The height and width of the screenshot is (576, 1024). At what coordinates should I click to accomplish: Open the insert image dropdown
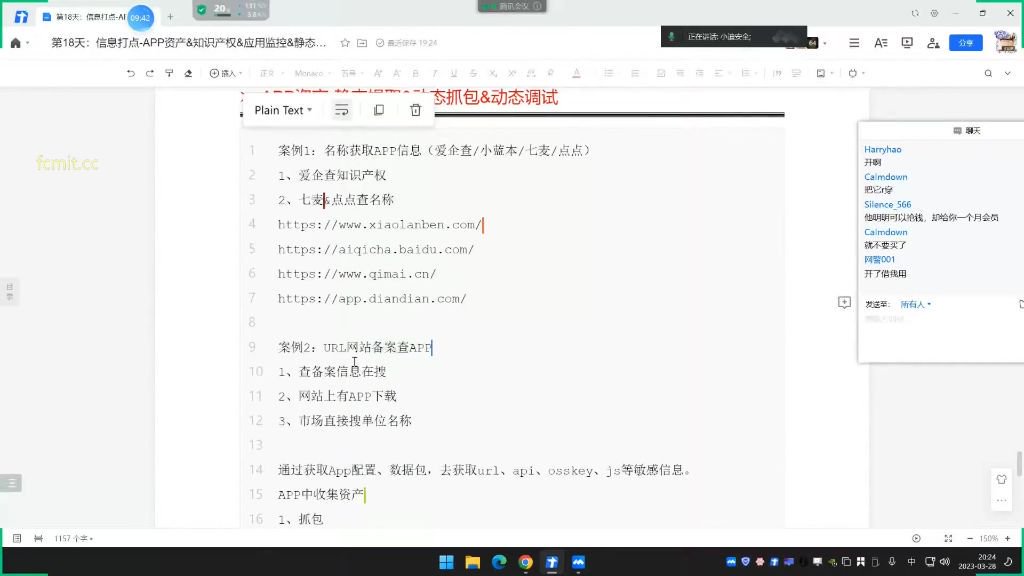[824, 73]
